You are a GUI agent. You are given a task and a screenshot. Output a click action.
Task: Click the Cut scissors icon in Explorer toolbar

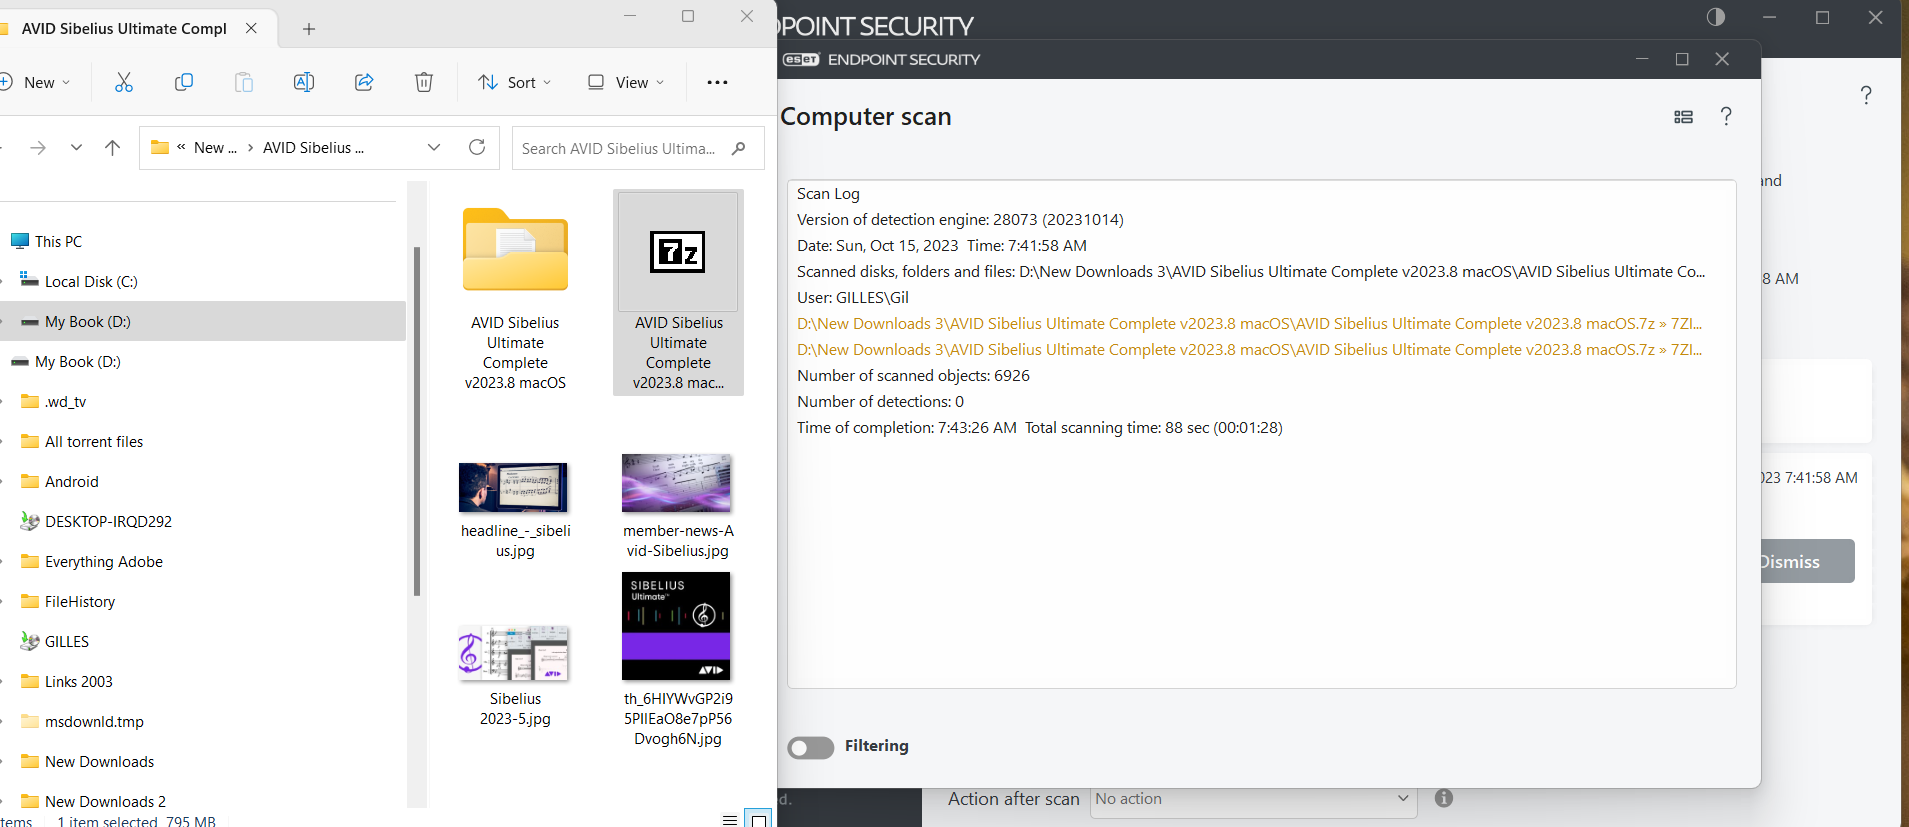click(x=124, y=82)
